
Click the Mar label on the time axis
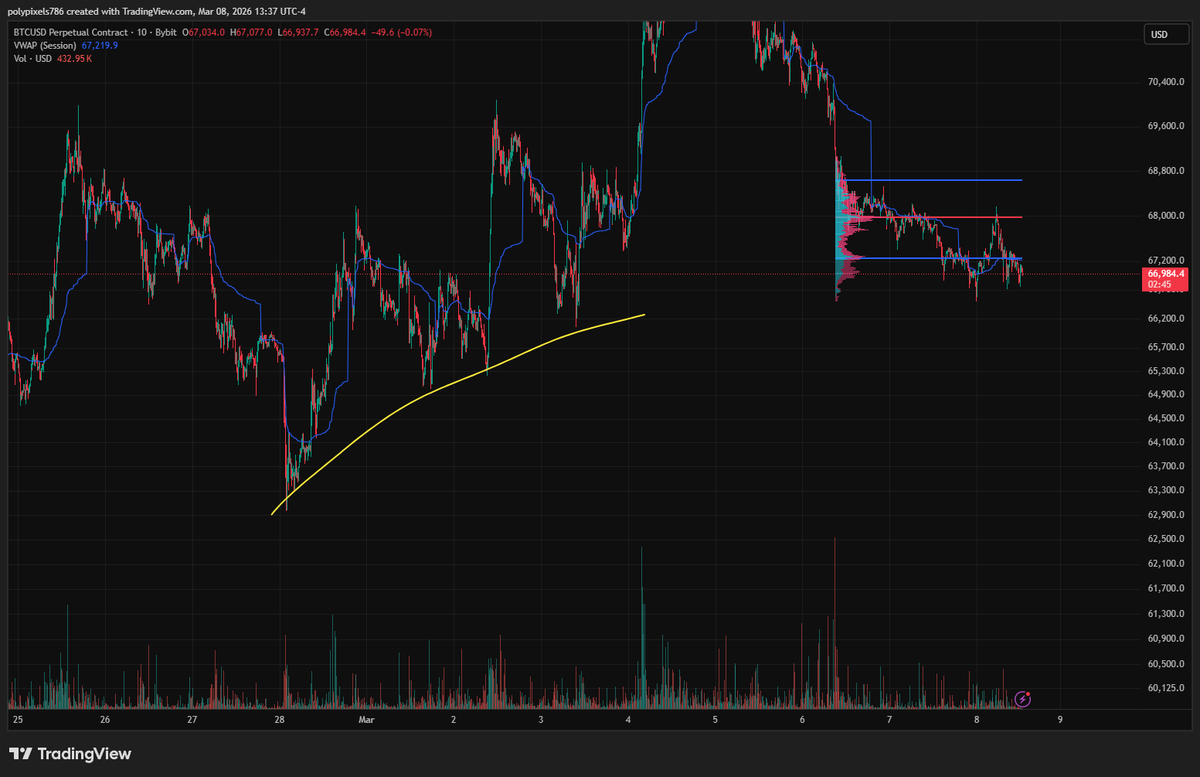(x=366, y=719)
